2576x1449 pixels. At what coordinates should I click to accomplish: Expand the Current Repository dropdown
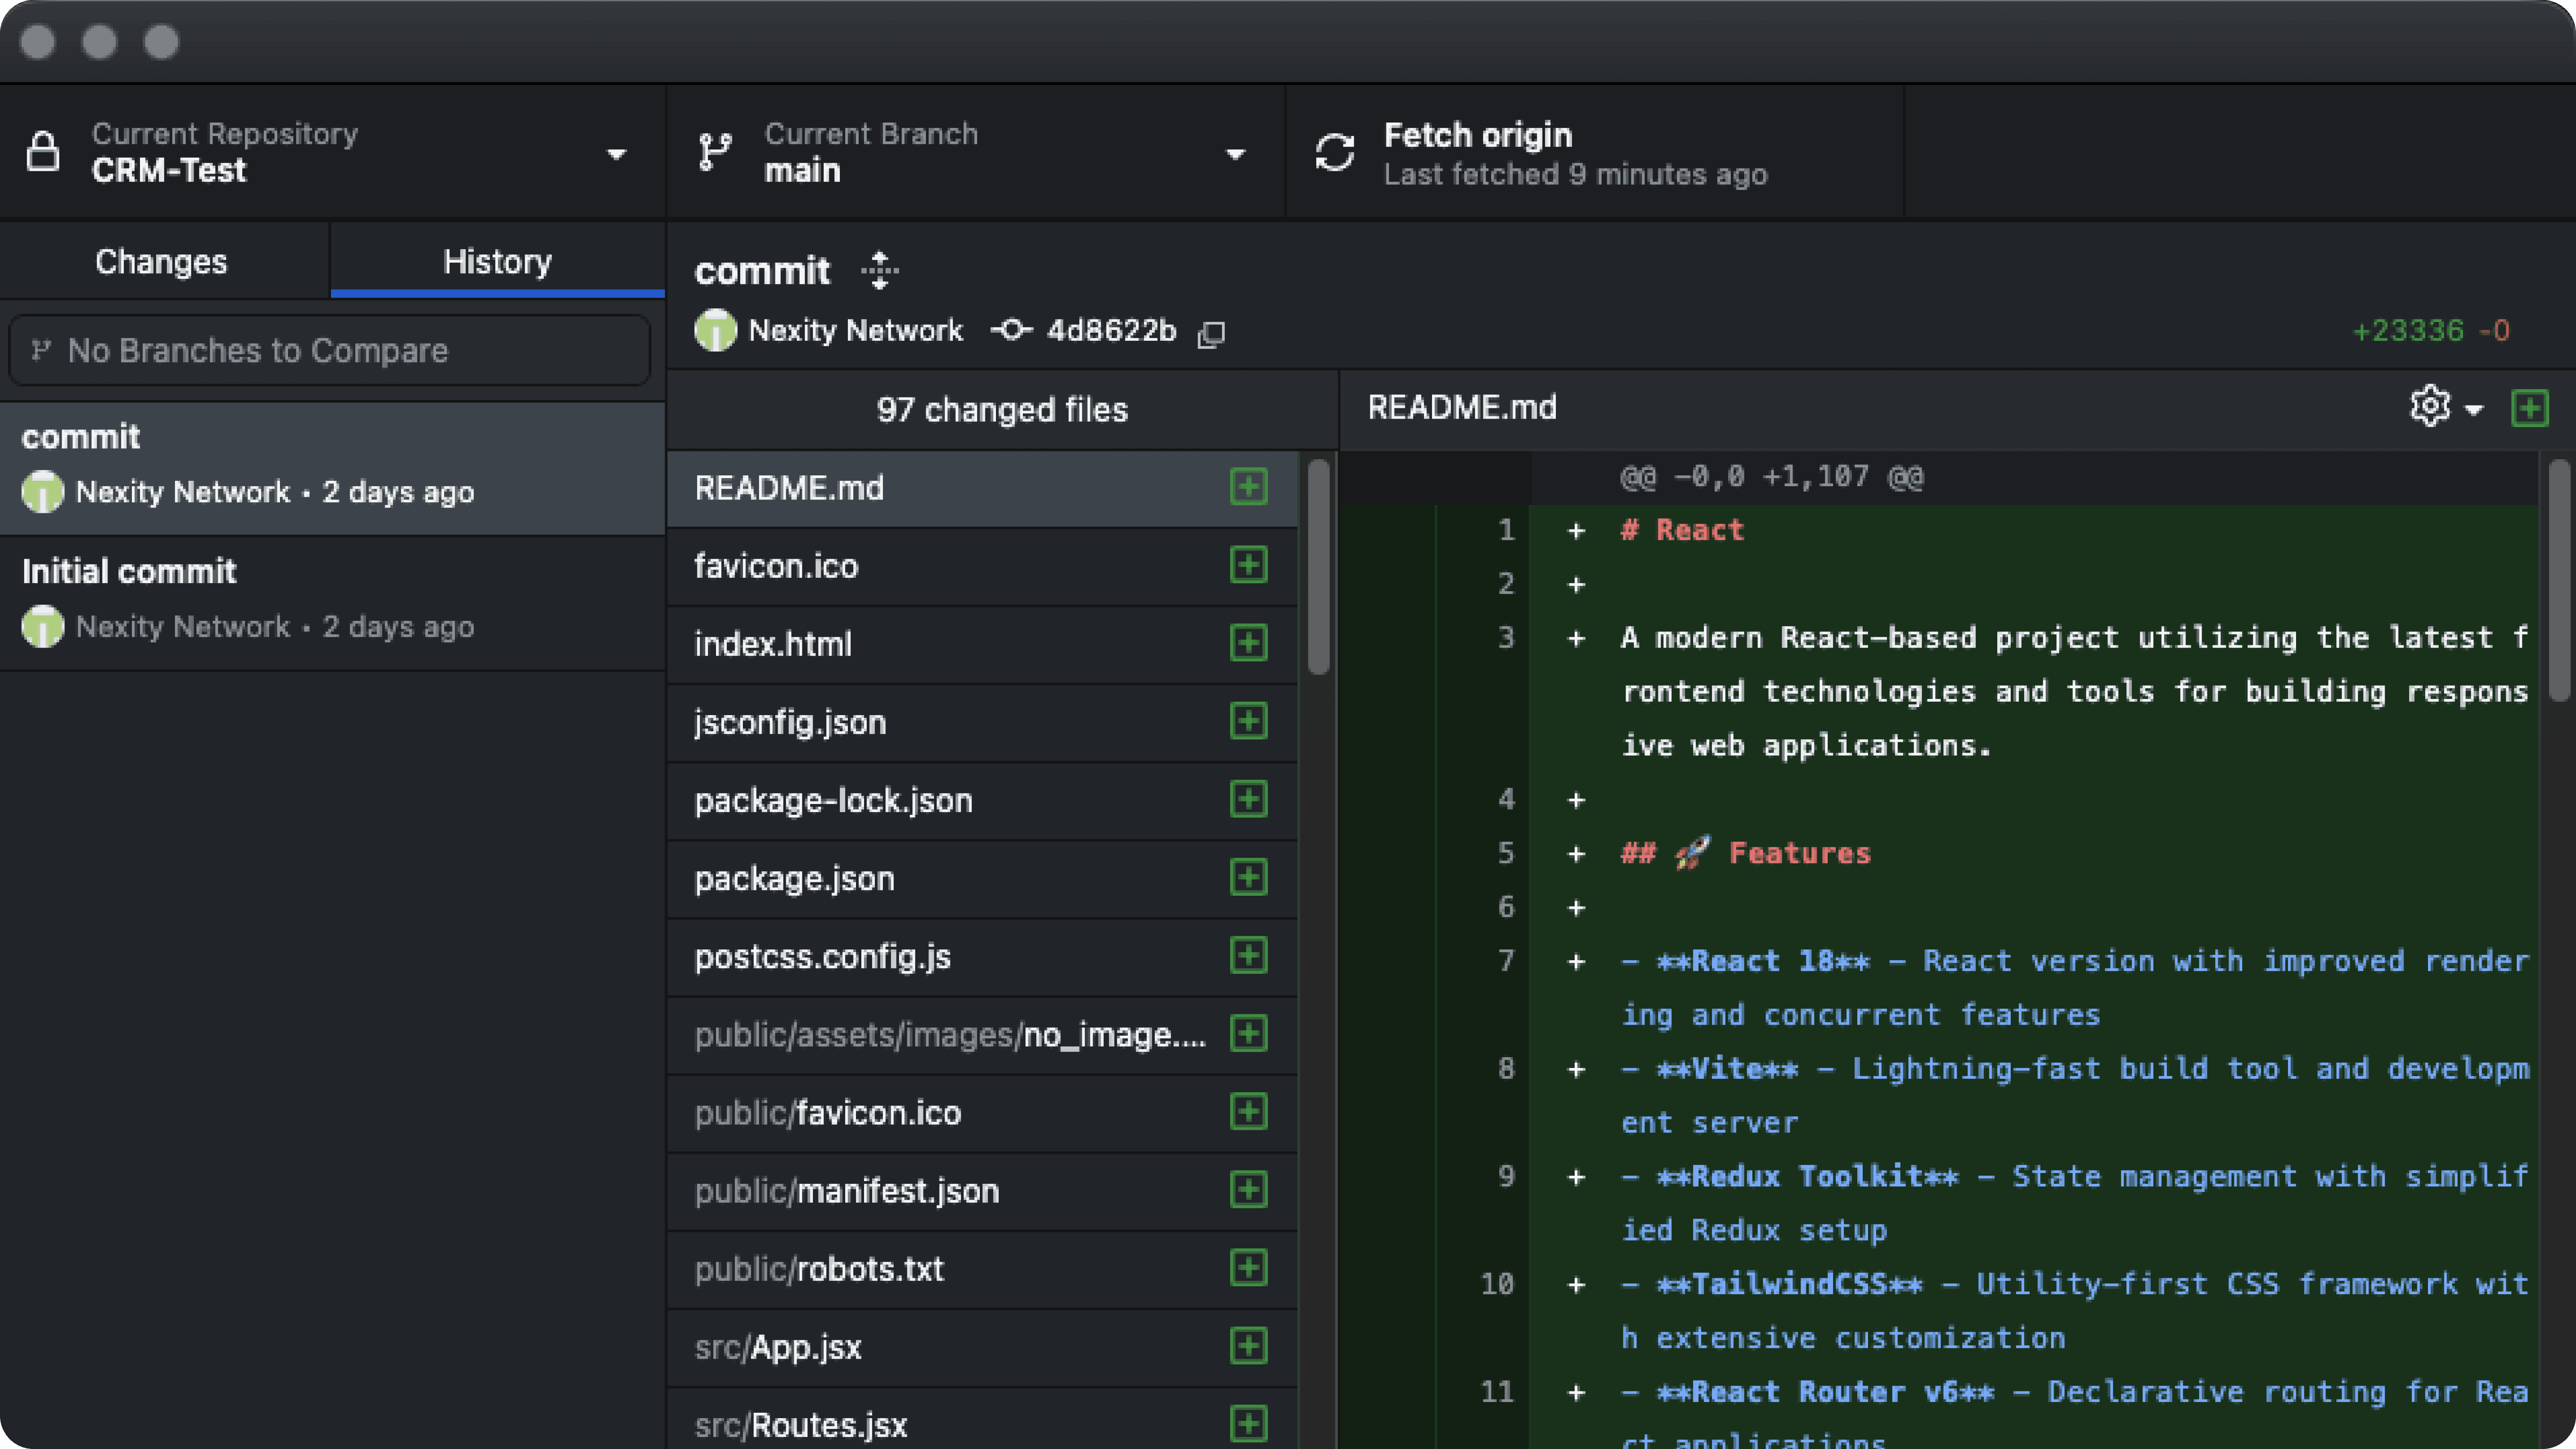[x=616, y=154]
